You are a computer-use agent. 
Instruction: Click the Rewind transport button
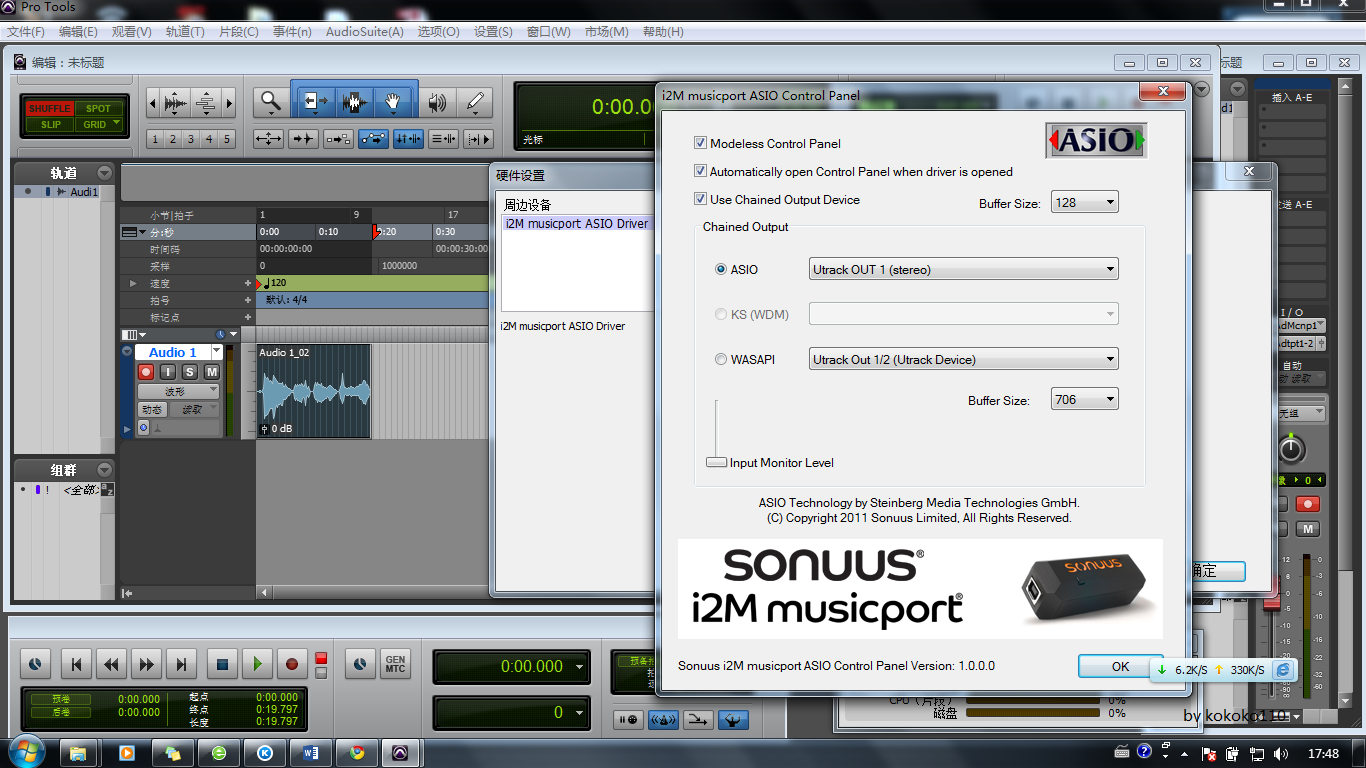tap(112, 663)
